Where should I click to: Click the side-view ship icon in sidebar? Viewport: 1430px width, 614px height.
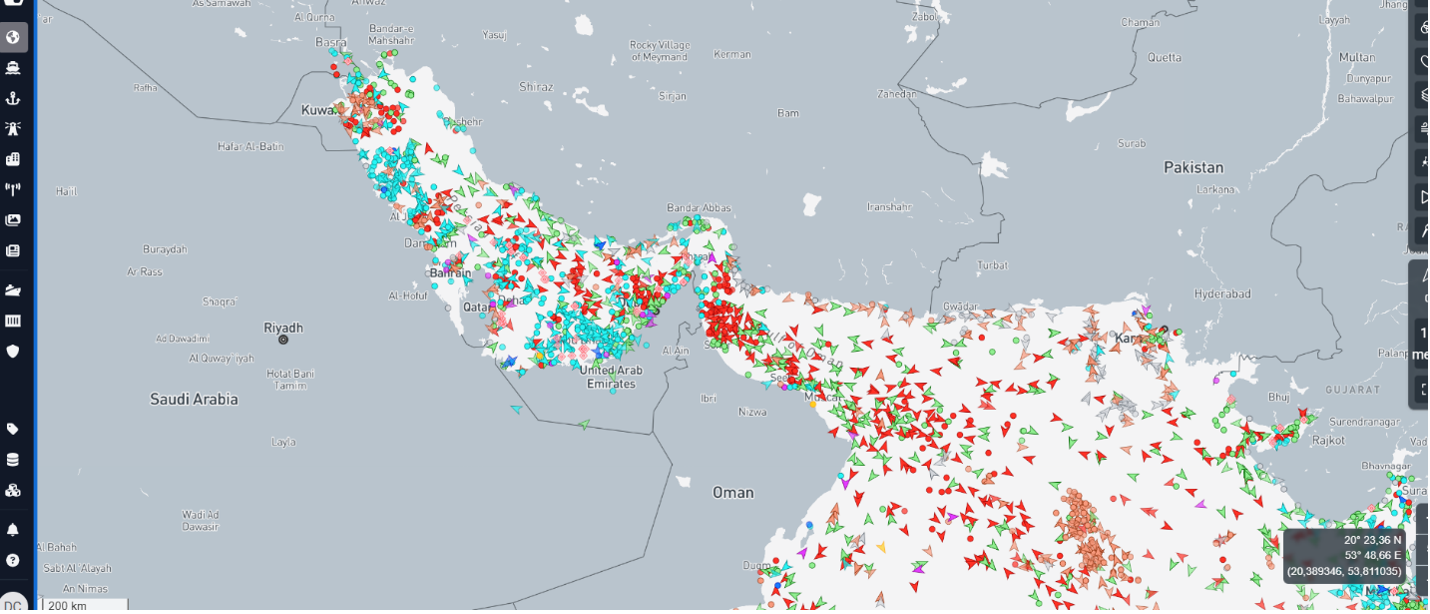tap(14, 291)
